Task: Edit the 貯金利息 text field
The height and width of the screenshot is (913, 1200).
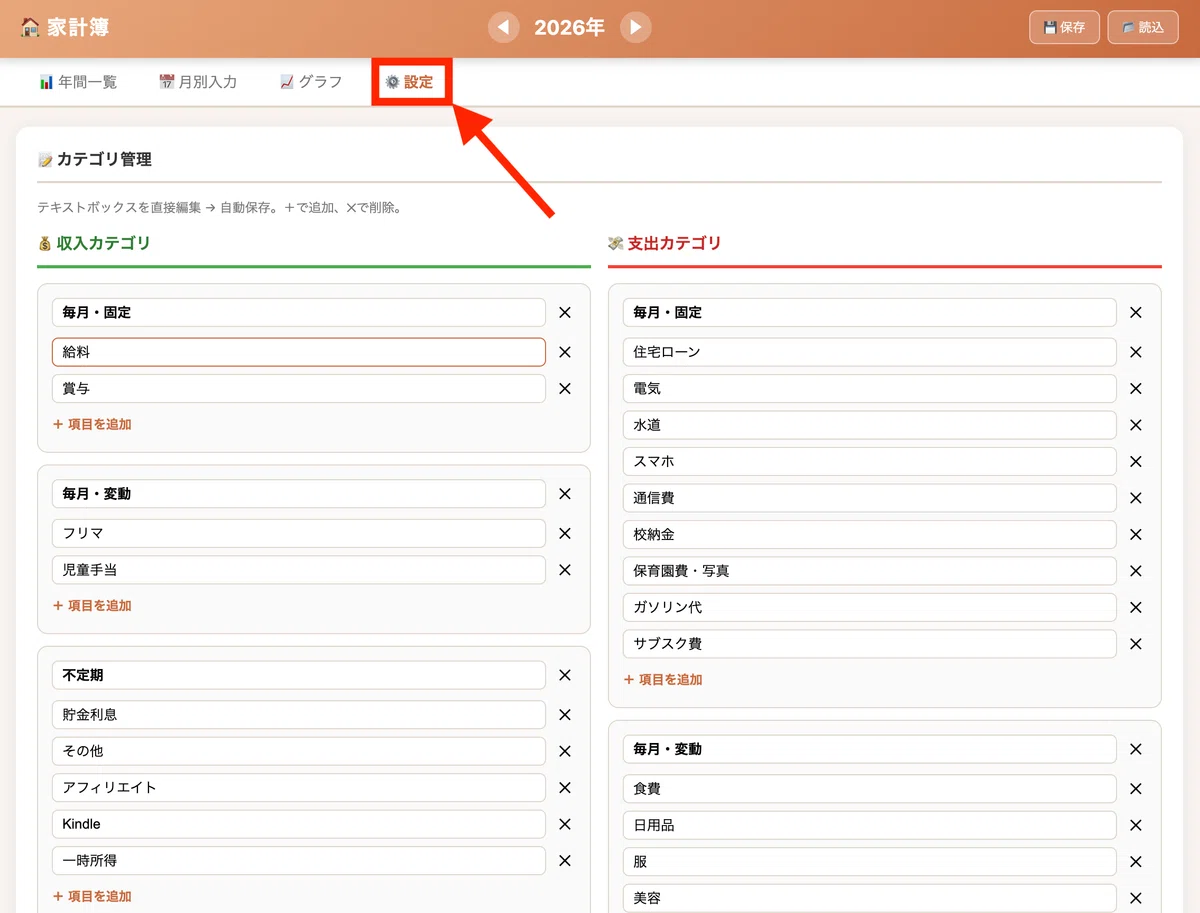Action: click(299, 714)
